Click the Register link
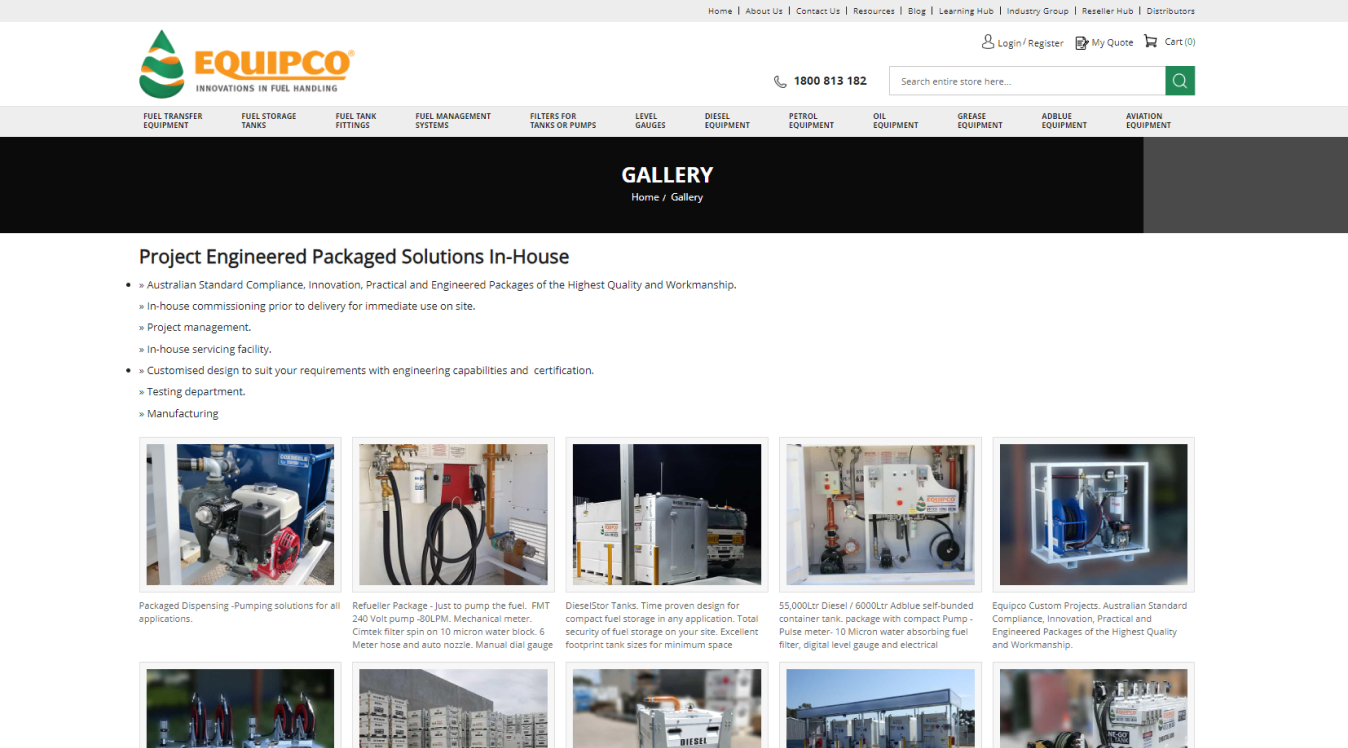The width and height of the screenshot is (1348, 748). (x=1046, y=44)
